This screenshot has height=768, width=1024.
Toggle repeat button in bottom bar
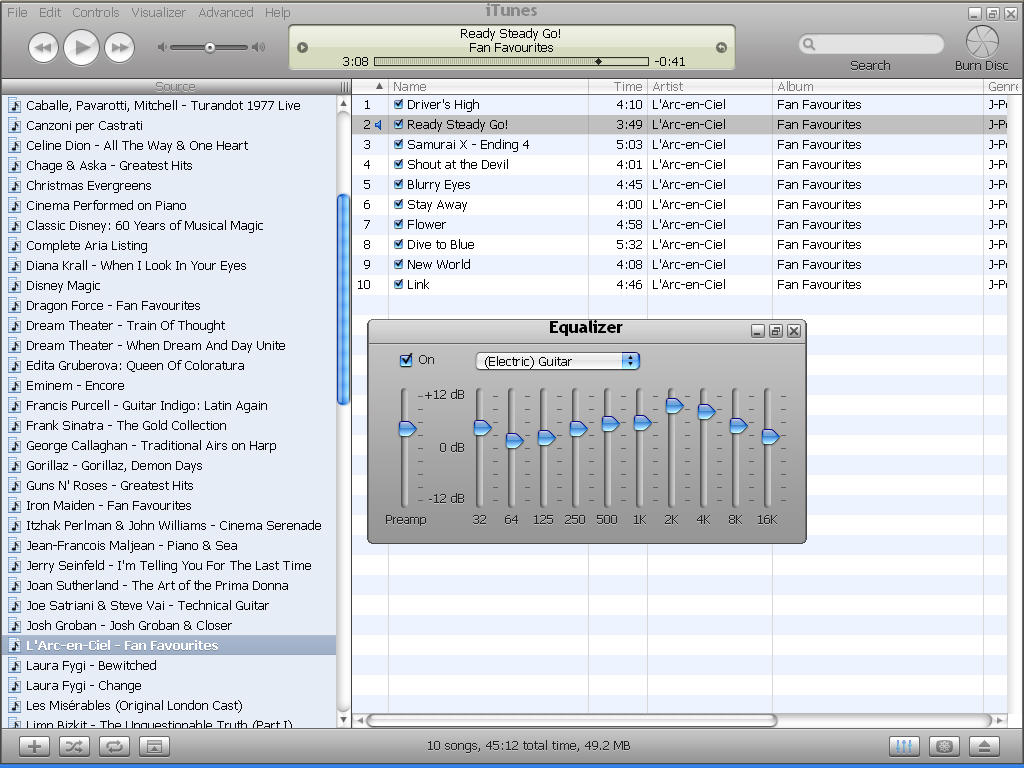(x=114, y=746)
